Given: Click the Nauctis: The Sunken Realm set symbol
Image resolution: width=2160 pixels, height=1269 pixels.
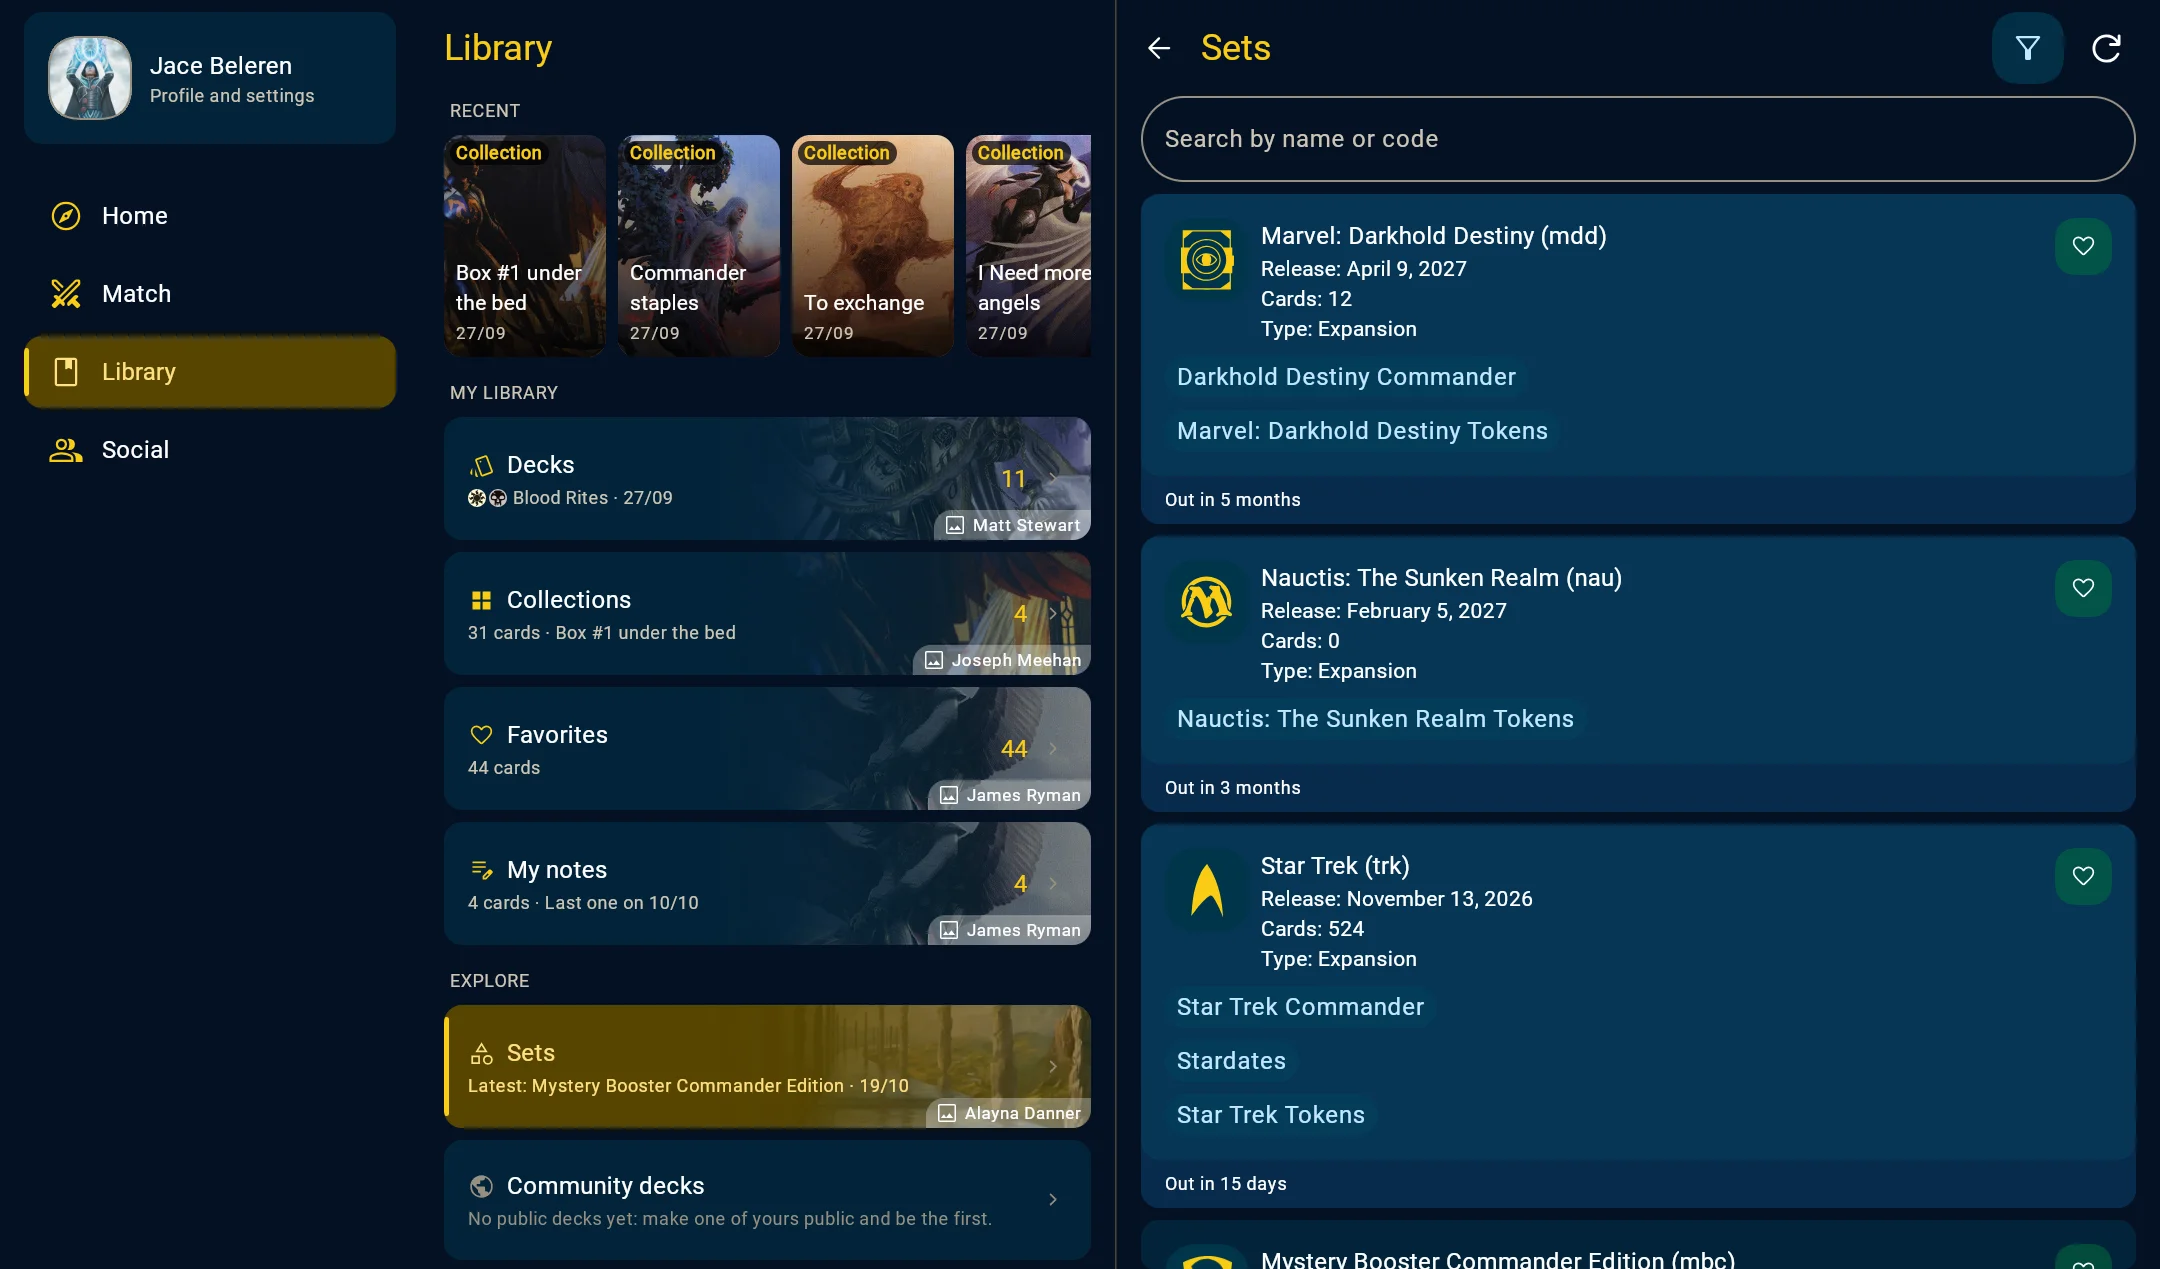Looking at the screenshot, I should point(1207,602).
